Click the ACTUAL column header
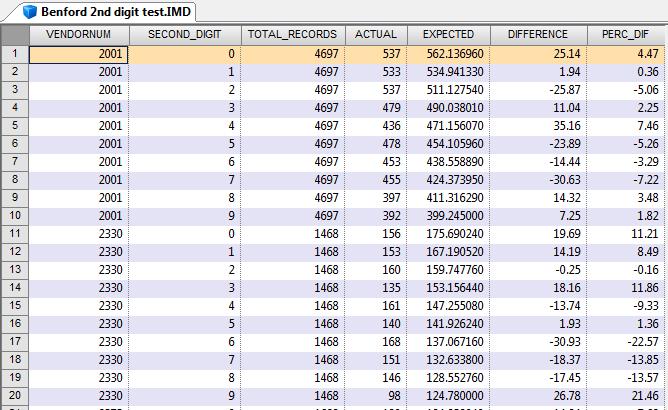The height and width of the screenshot is (410, 668). click(376, 35)
